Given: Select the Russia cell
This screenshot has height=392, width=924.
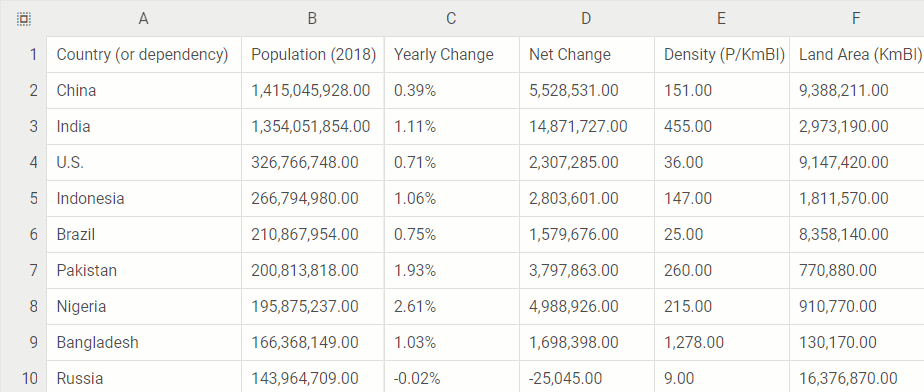Looking at the screenshot, I should click(144, 377).
